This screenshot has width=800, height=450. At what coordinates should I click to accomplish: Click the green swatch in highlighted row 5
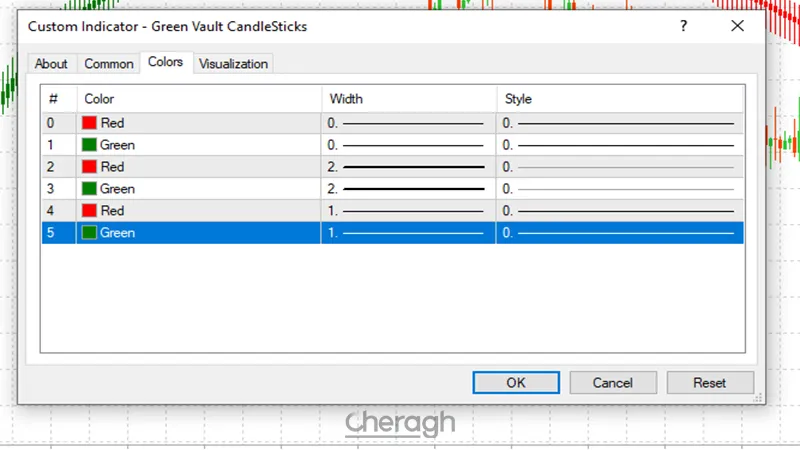click(x=90, y=233)
